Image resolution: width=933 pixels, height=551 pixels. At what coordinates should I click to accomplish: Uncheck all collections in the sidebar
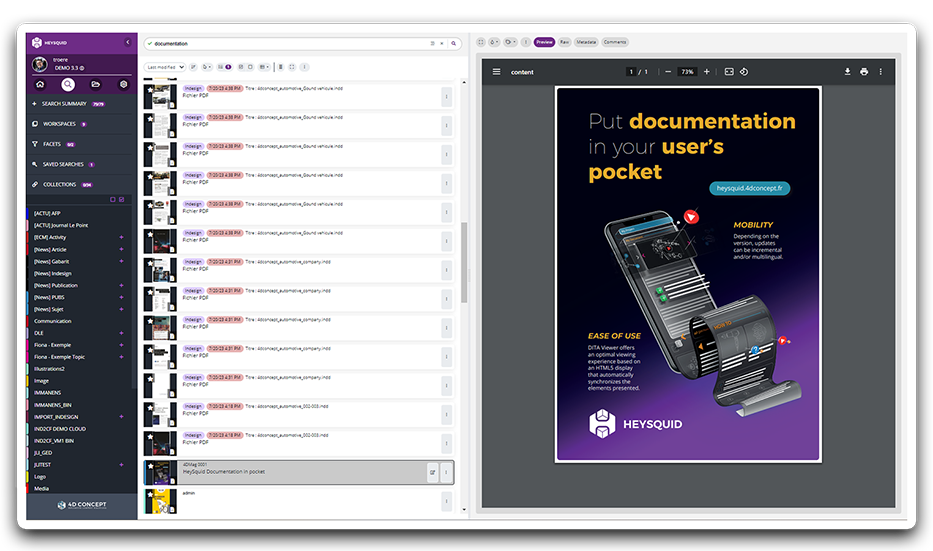(x=112, y=199)
